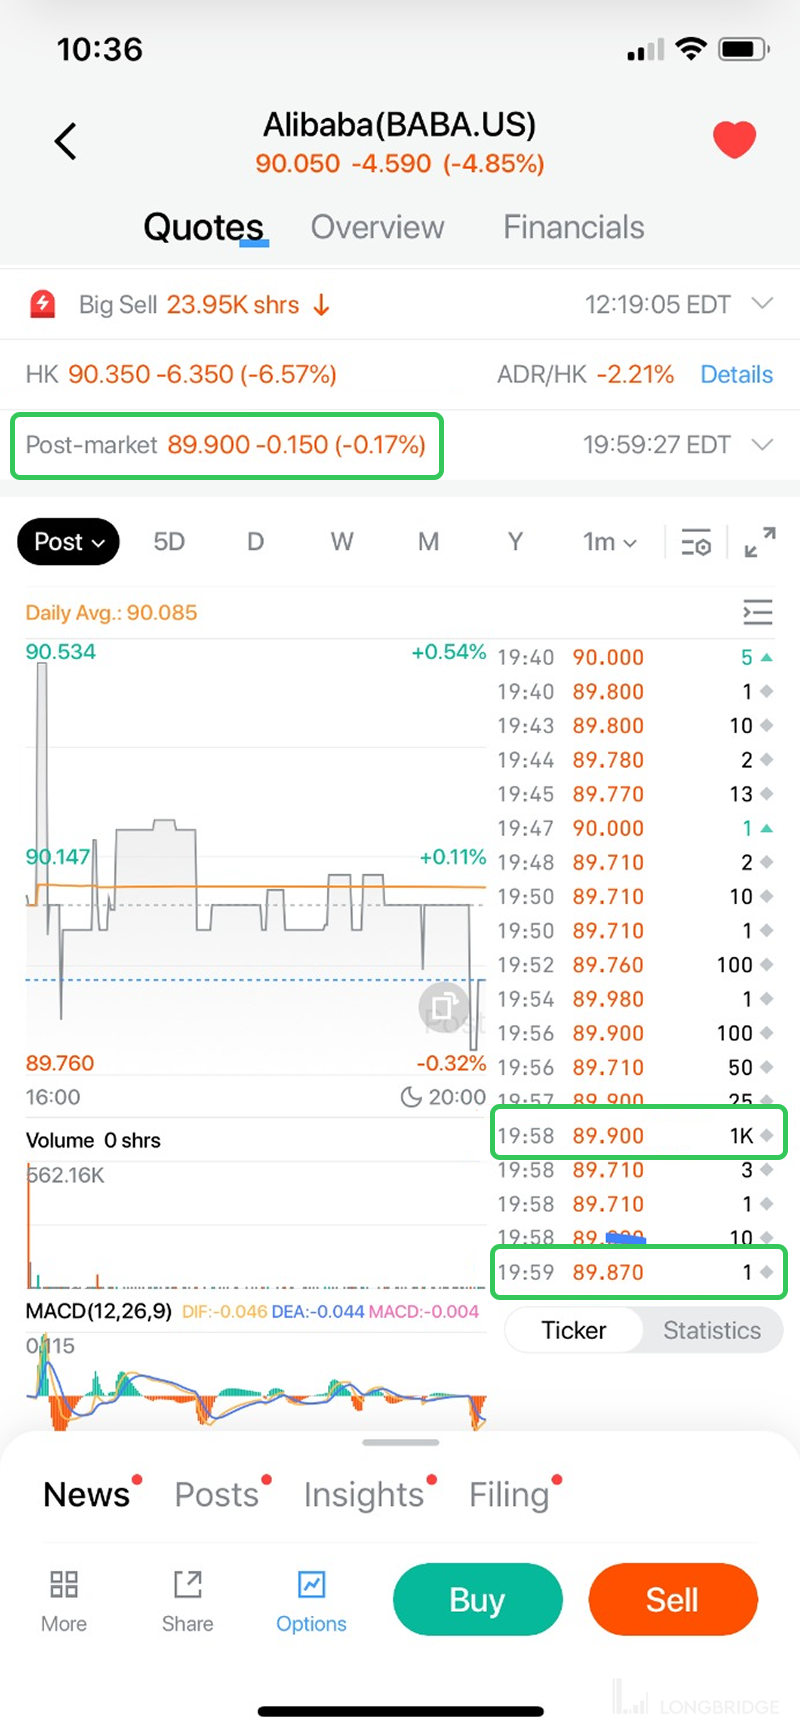The height and width of the screenshot is (1734, 800).
Task: Open the Financials tab
Action: click(573, 227)
